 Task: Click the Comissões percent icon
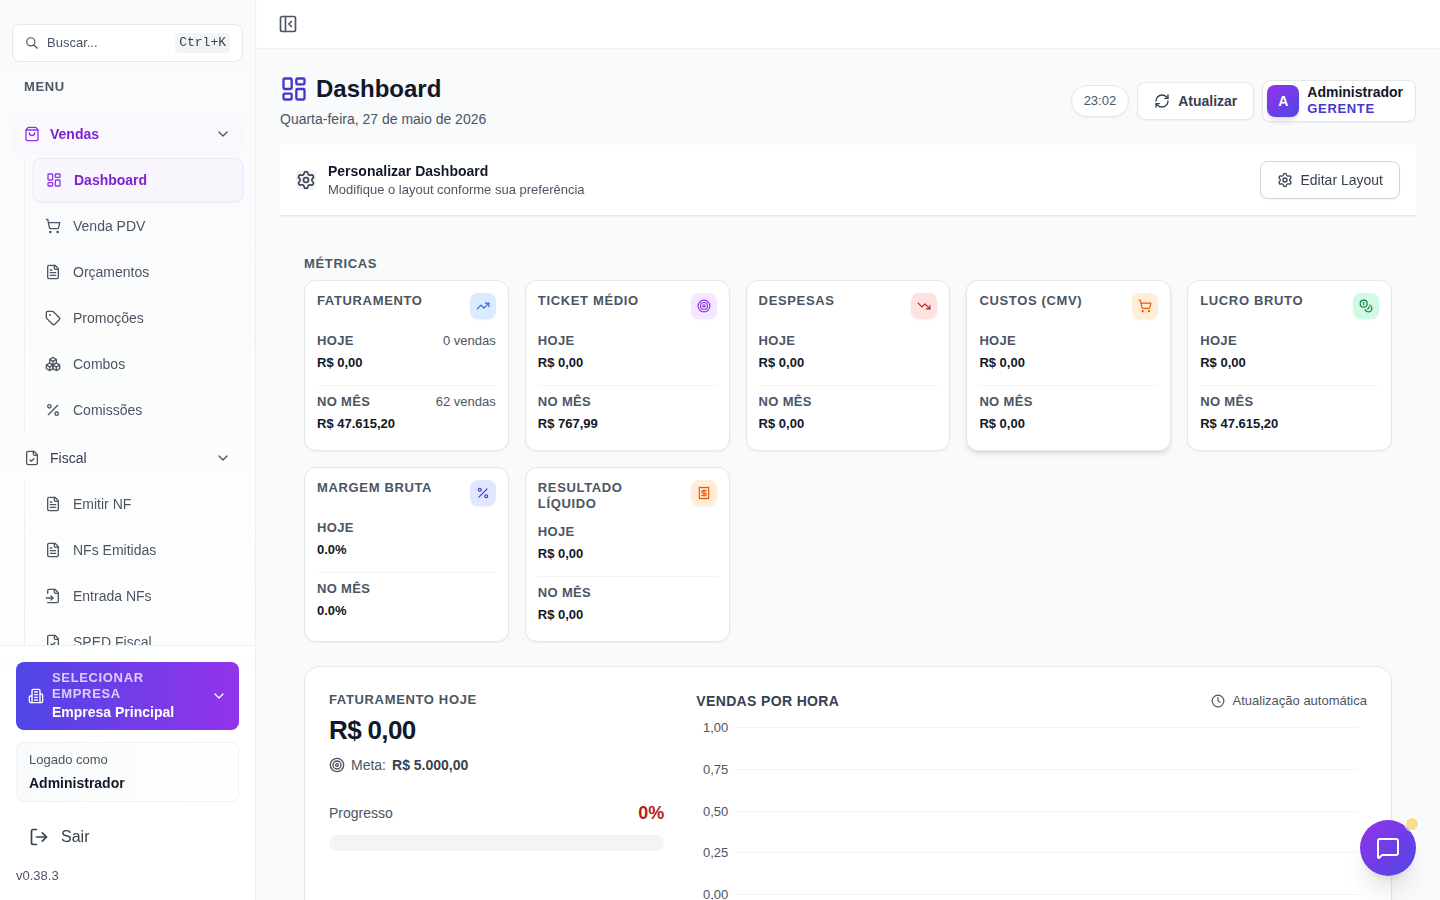[53, 410]
